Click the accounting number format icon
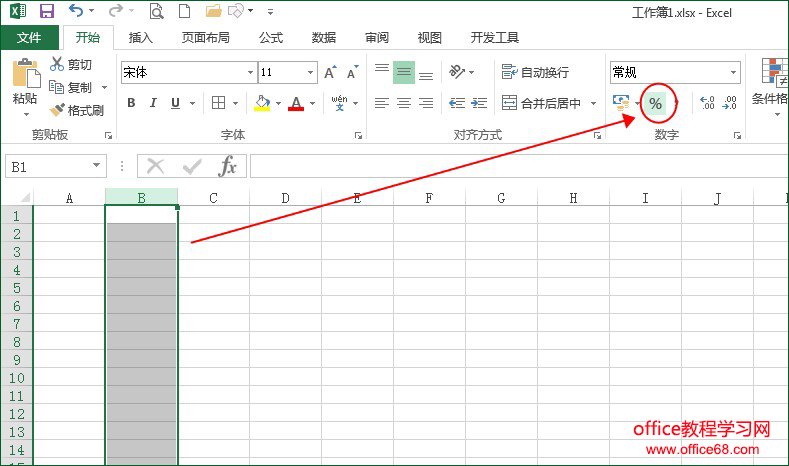Viewport: 789px width, 466px height. (x=621, y=103)
